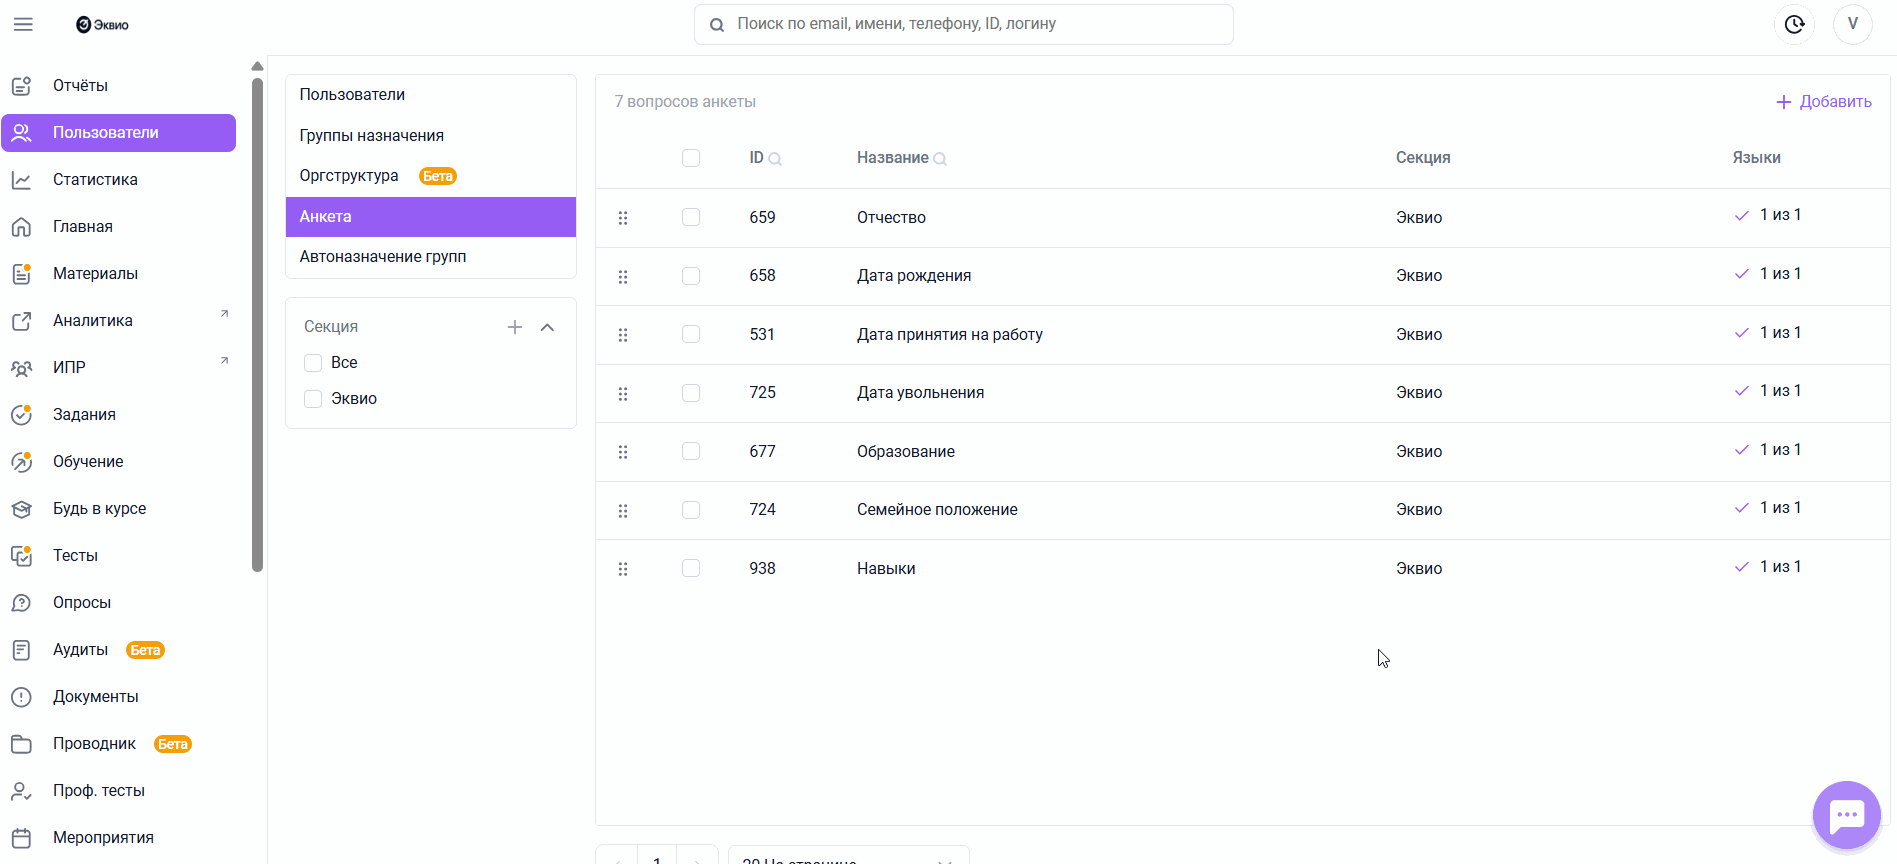This screenshot has height=864, width=1897.
Task: Click the search icon next to ID column
Action: pyautogui.click(x=775, y=159)
